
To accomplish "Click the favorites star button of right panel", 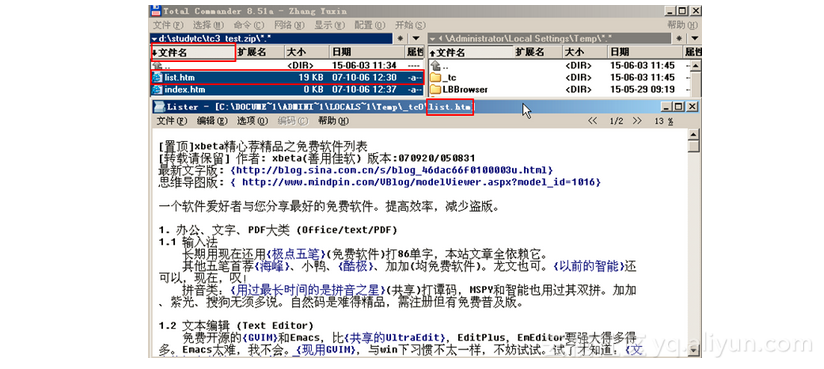I will (679, 38).
